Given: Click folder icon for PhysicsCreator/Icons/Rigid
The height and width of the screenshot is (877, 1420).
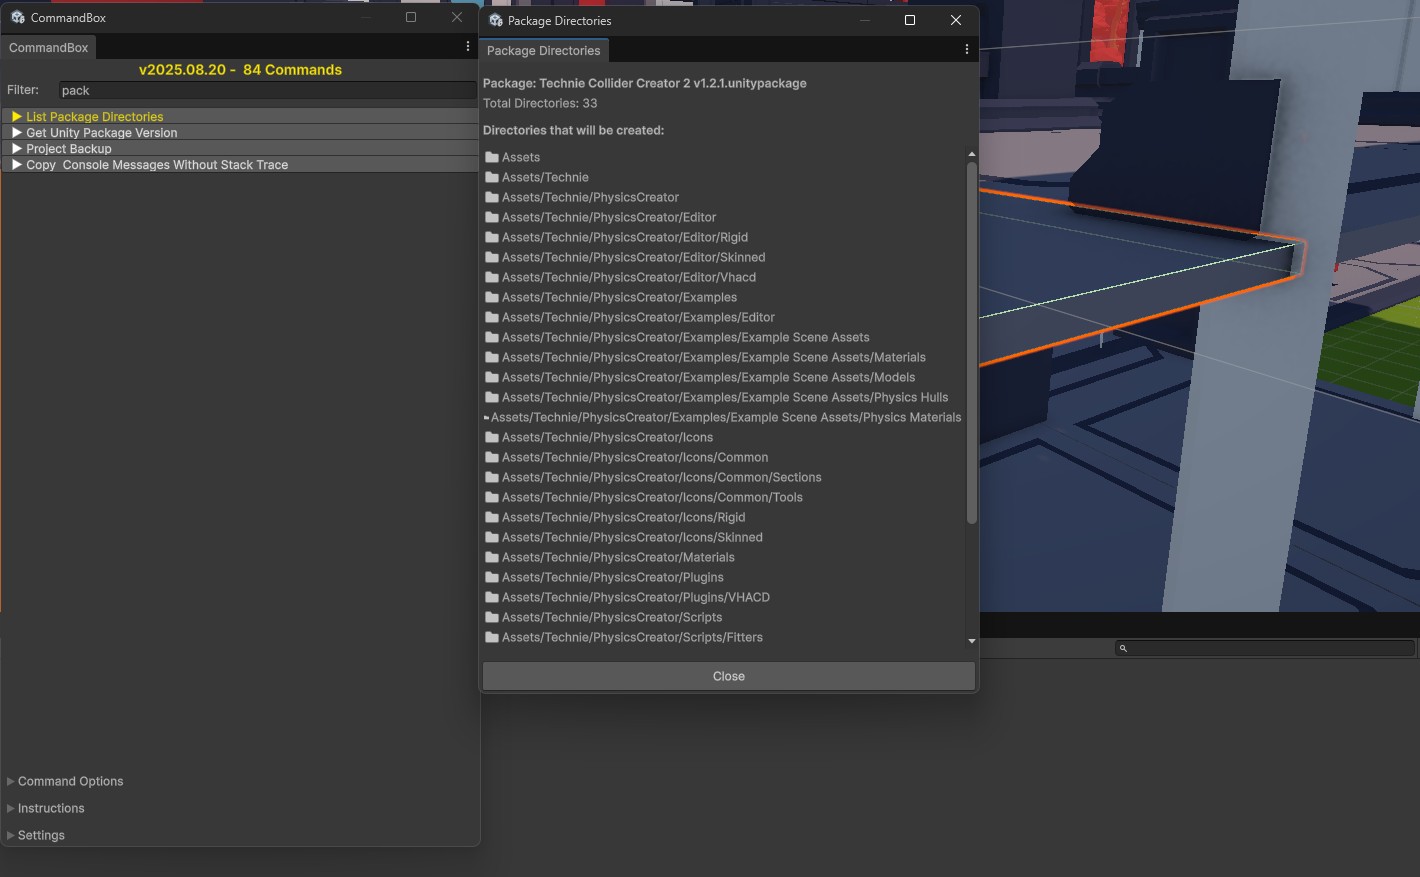Looking at the screenshot, I should (x=492, y=517).
